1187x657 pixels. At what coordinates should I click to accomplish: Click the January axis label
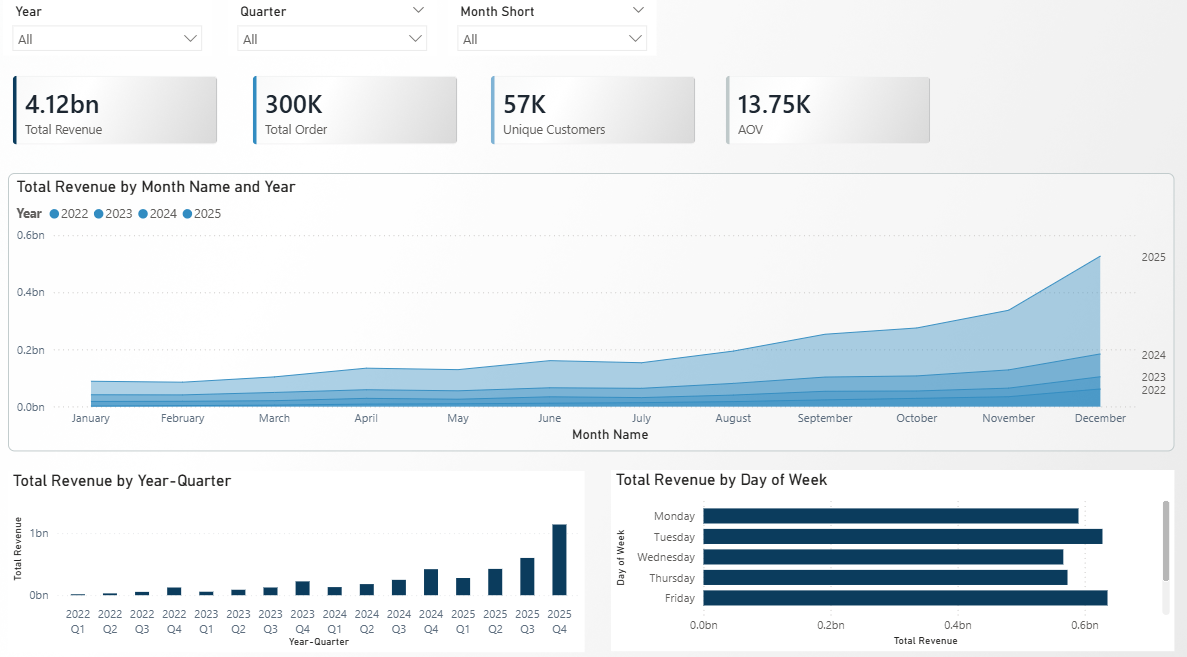[x=90, y=418]
